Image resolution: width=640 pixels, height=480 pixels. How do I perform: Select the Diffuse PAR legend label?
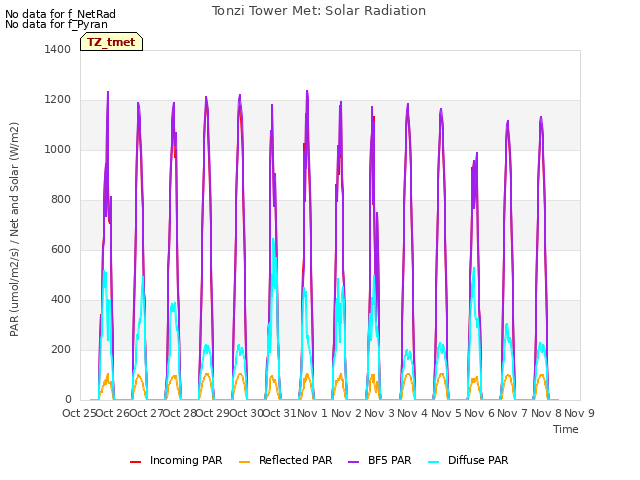[x=478, y=460]
